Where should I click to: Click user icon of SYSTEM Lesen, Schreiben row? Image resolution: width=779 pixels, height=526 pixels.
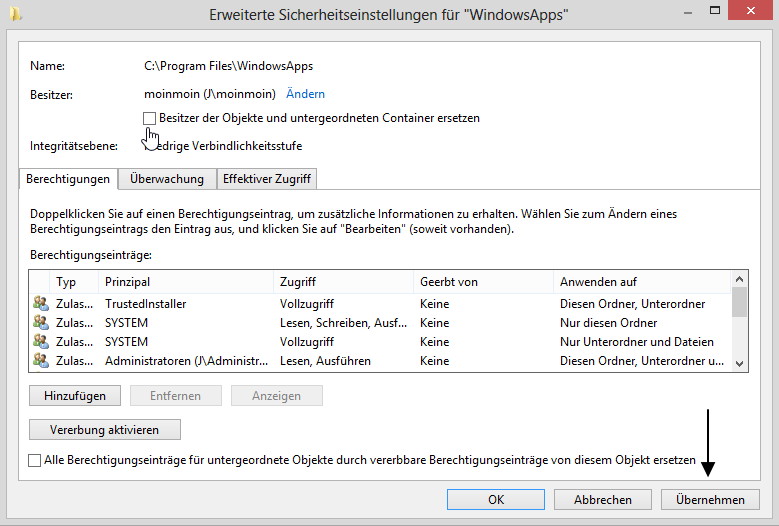coord(41,323)
